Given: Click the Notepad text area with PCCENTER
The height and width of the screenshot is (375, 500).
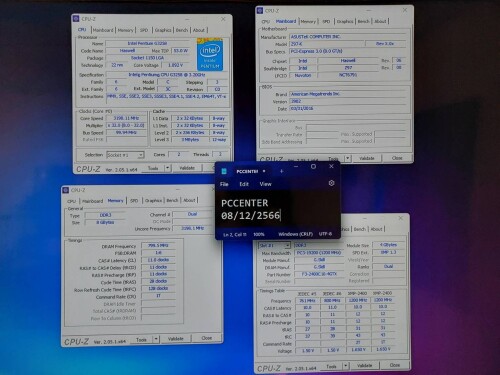Looking at the screenshot, I should point(278,210).
